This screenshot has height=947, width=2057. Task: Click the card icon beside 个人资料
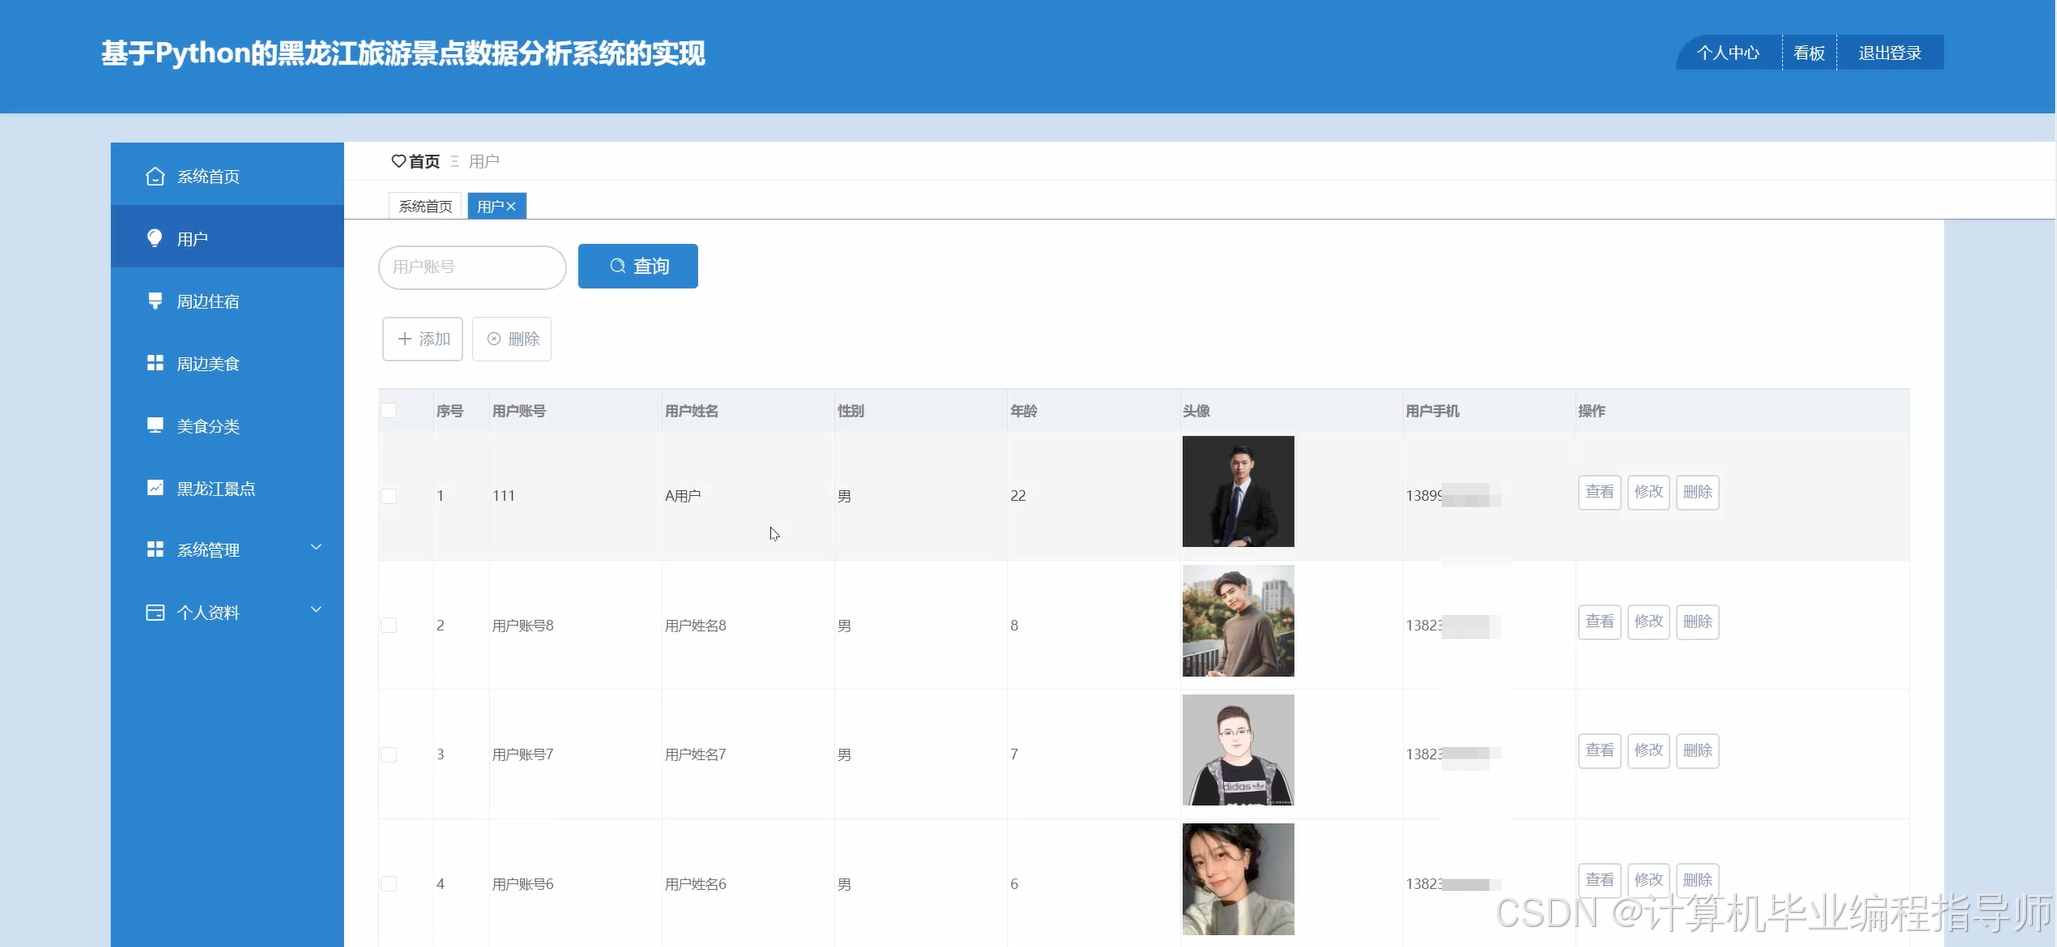[155, 612]
